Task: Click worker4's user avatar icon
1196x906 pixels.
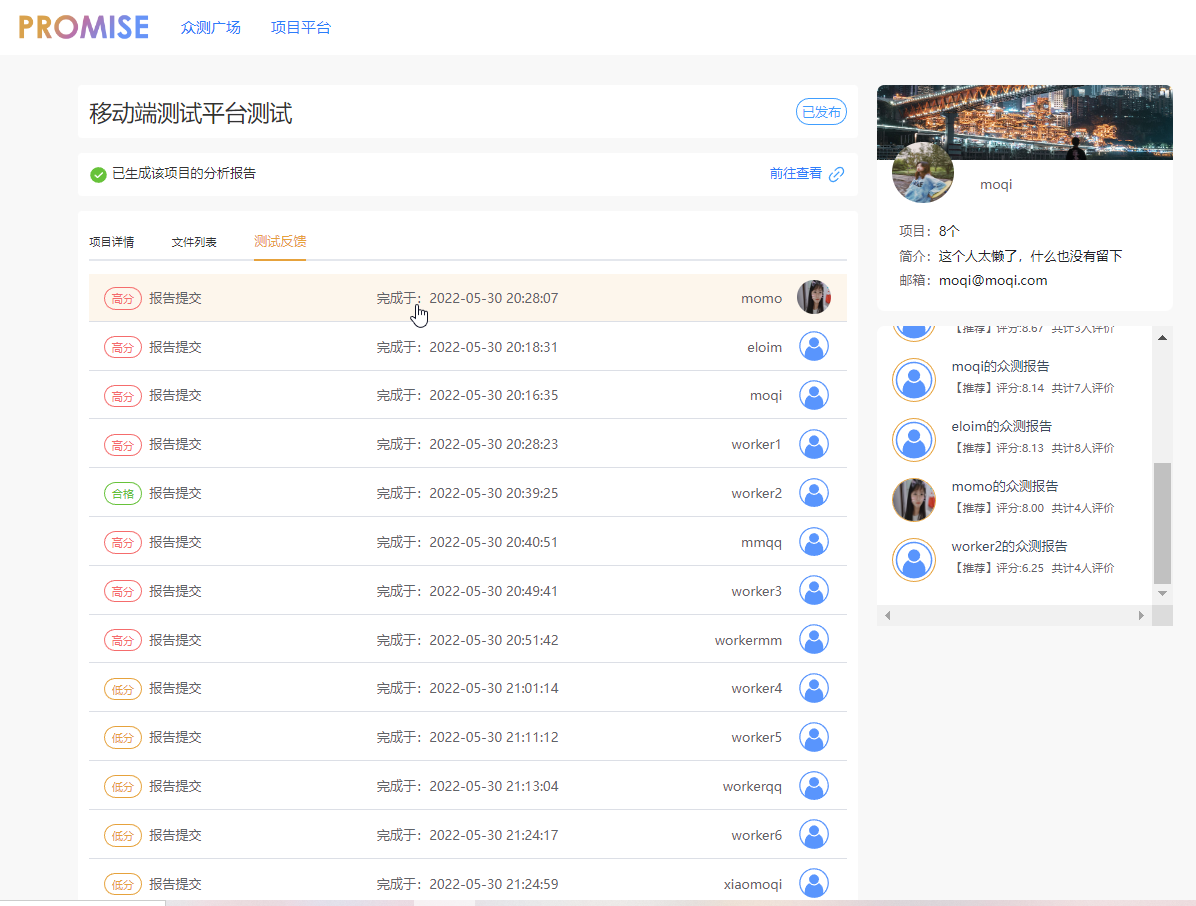Action: pyautogui.click(x=814, y=688)
